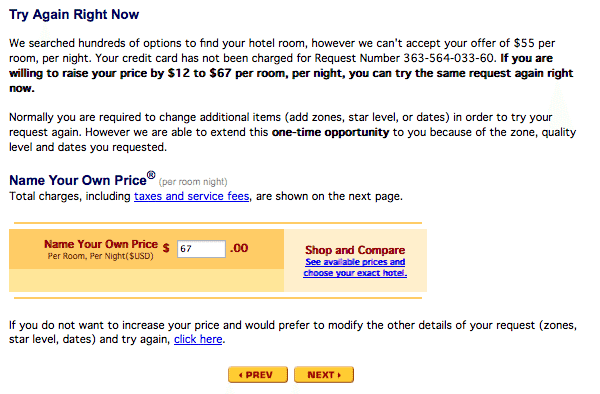Go back with the PREV button

[258, 374]
